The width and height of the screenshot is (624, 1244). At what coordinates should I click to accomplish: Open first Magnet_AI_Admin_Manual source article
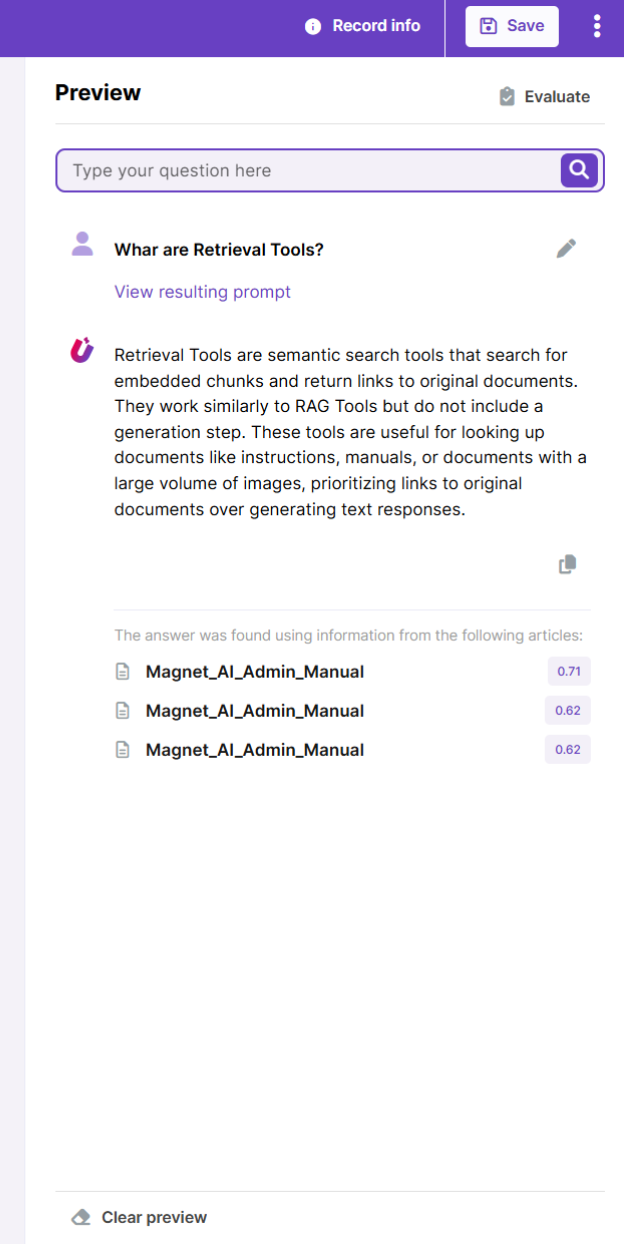tap(254, 672)
